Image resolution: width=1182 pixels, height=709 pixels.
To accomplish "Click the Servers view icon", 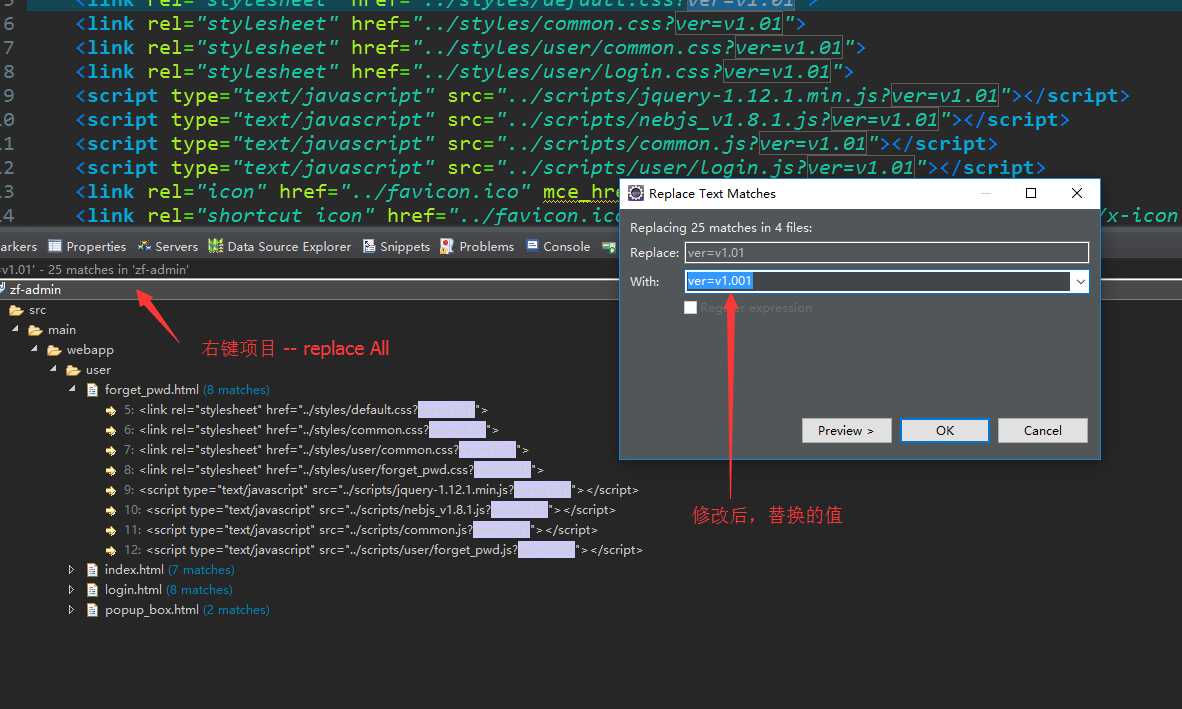I will pos(144,246).
